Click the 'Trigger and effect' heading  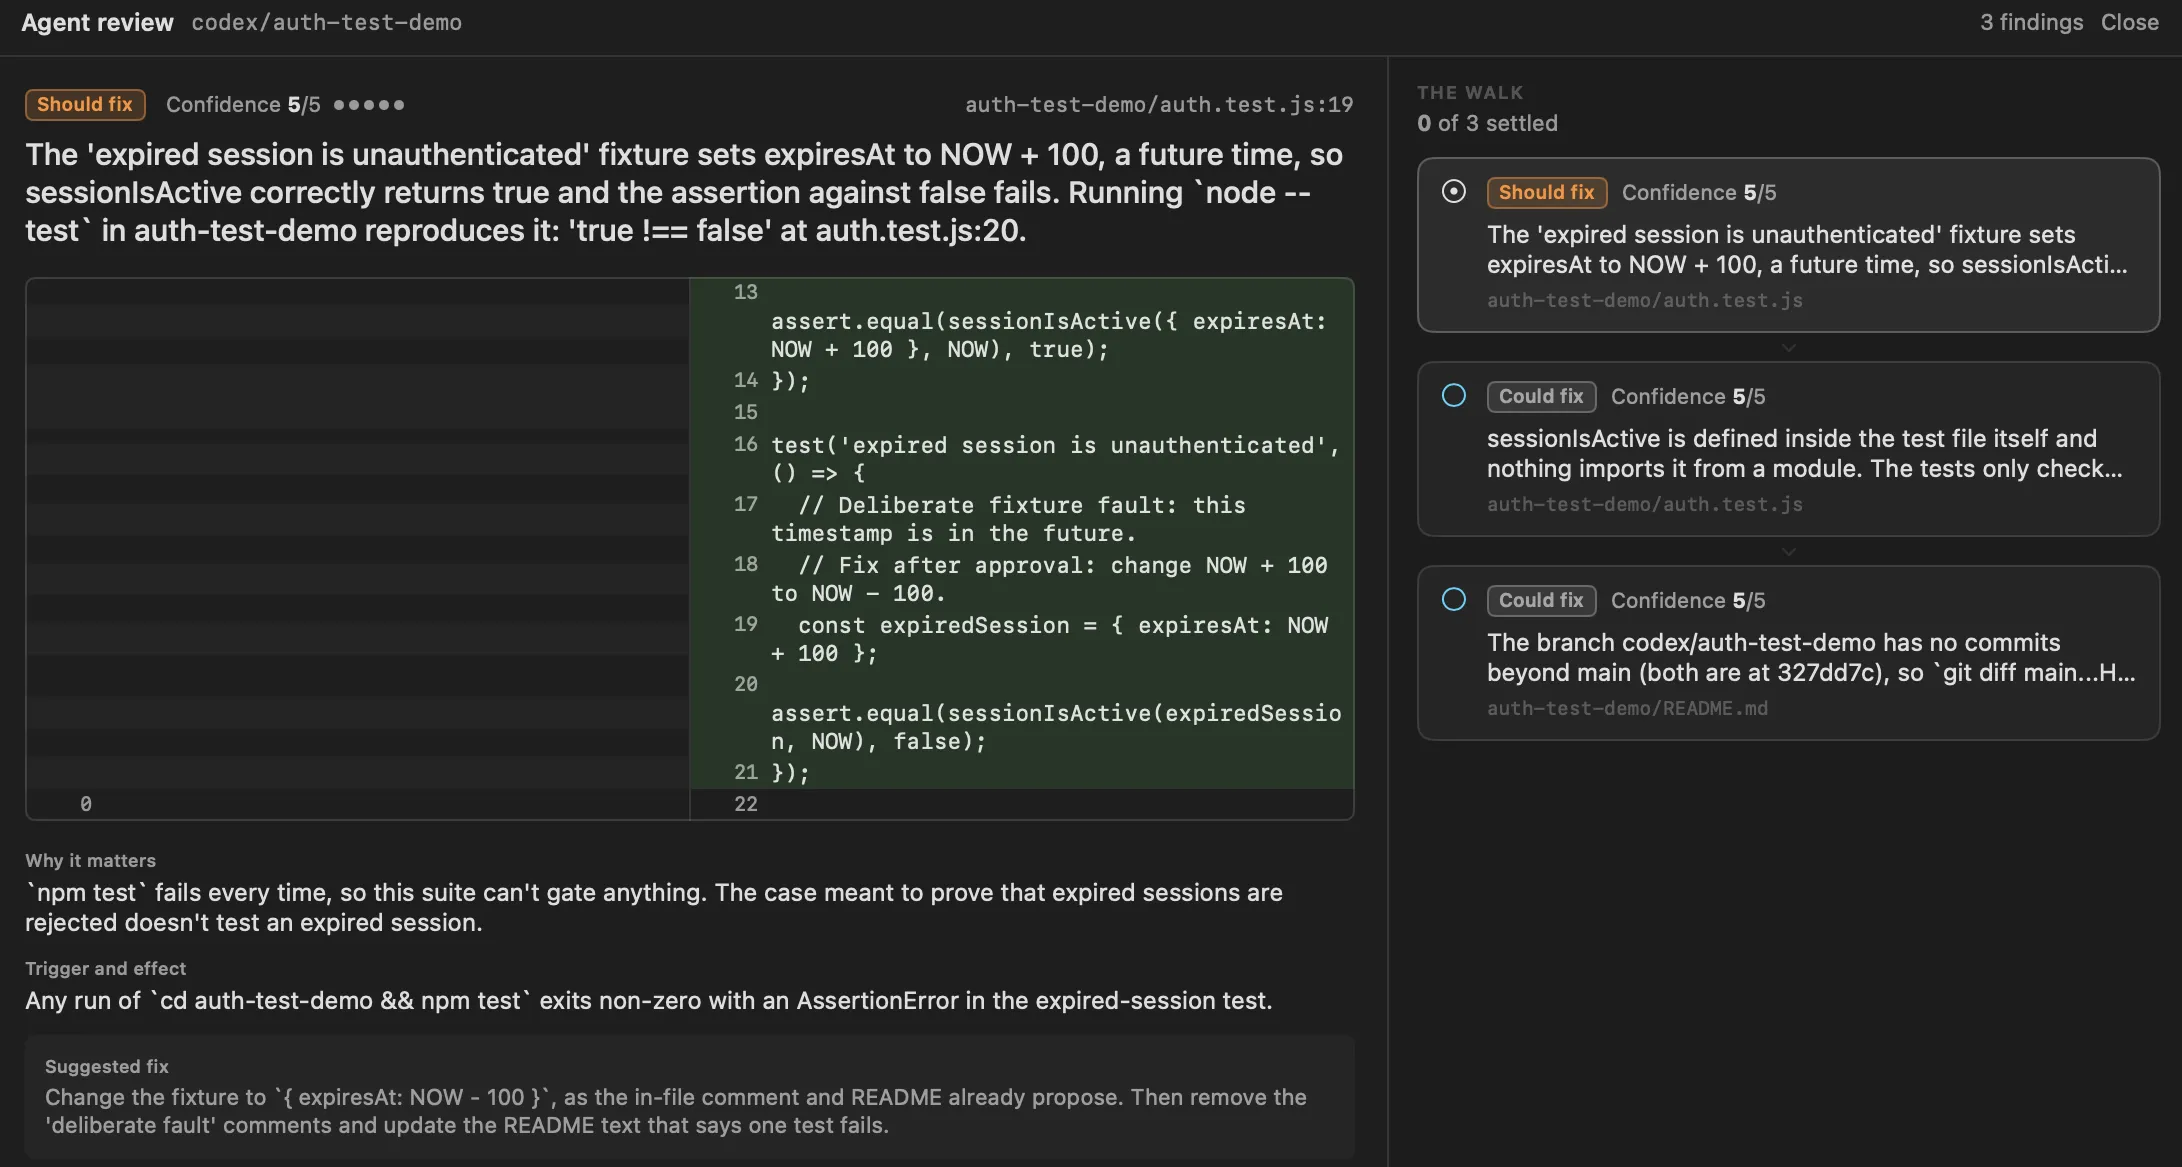[x=105, y=968]
